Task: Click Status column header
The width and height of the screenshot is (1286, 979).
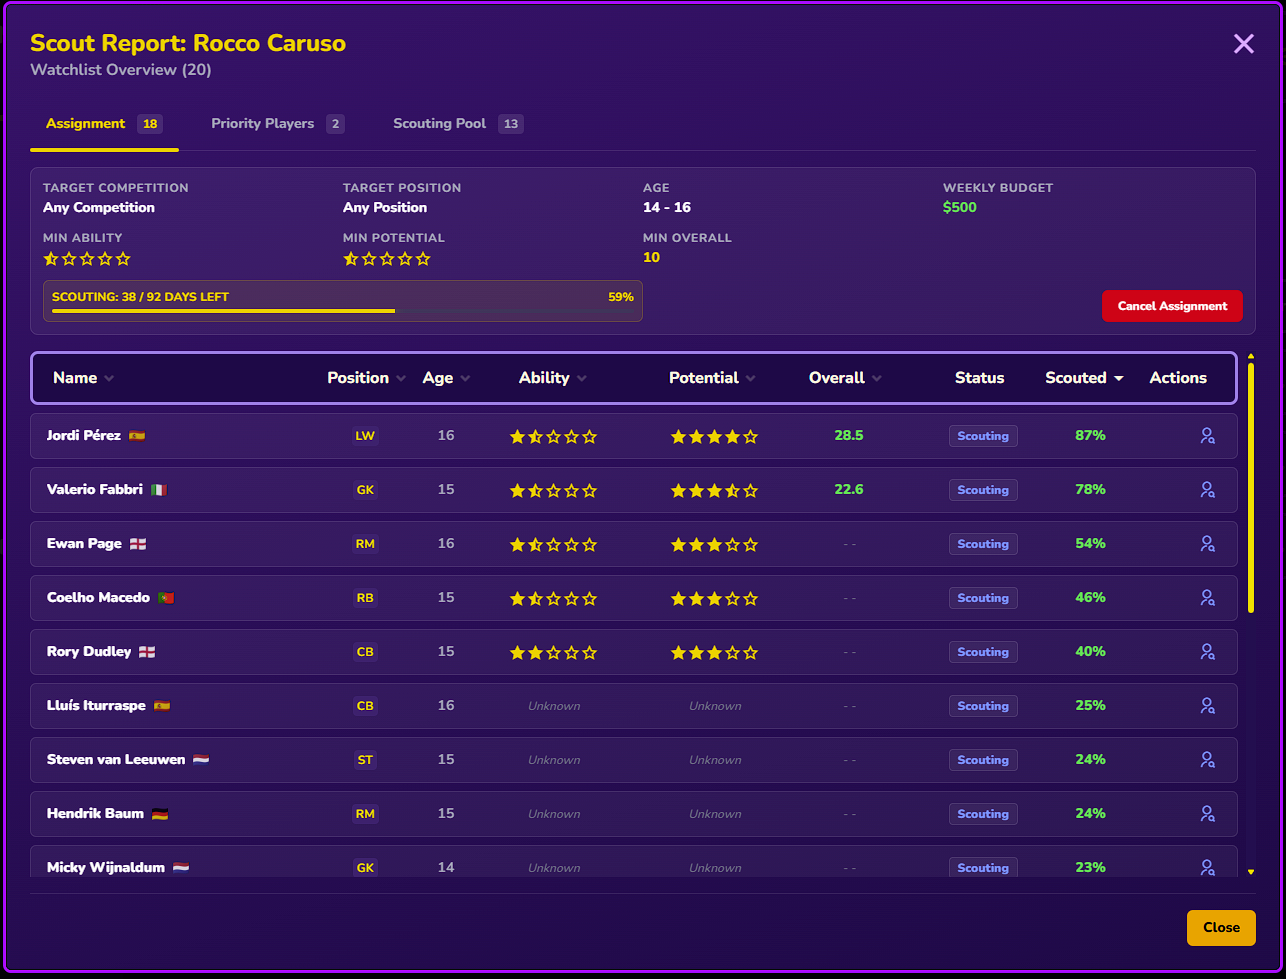Action: tap(979, 378)
